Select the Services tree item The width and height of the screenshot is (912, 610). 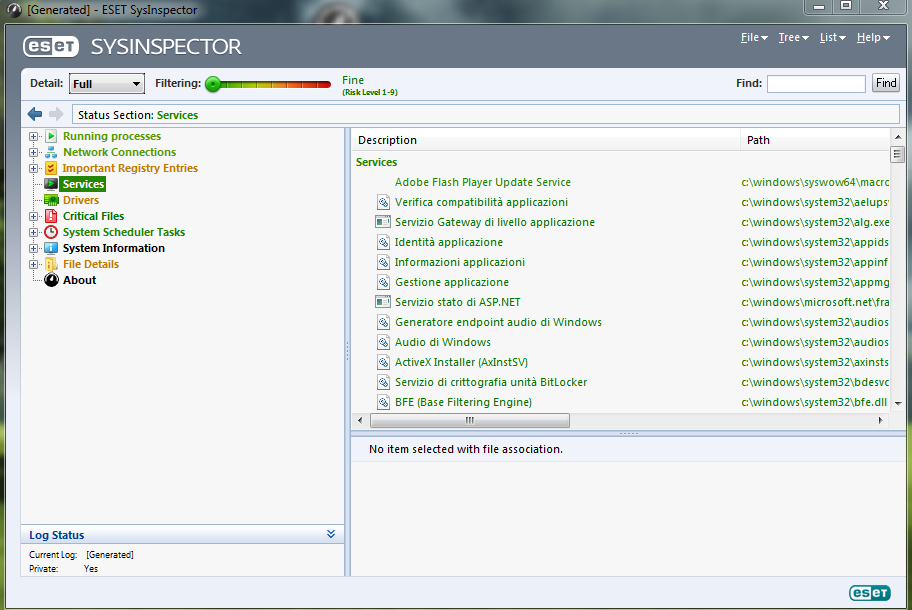click(x=83, y=184)
